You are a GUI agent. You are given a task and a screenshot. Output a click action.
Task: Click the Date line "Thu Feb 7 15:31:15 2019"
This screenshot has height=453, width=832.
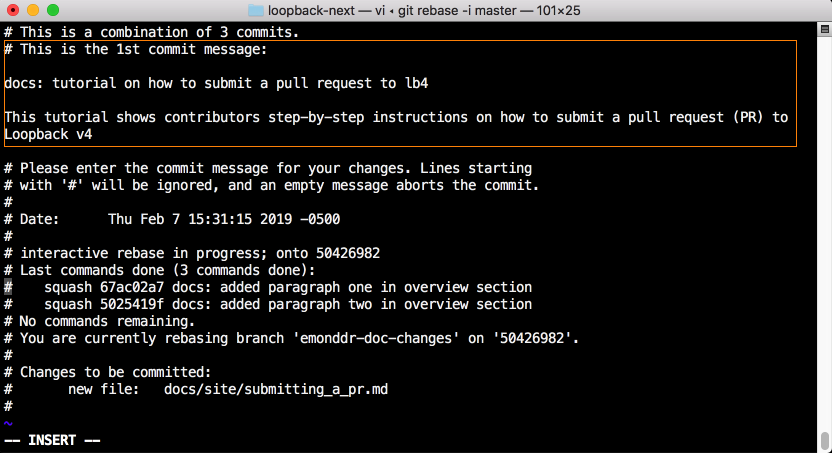230,219
